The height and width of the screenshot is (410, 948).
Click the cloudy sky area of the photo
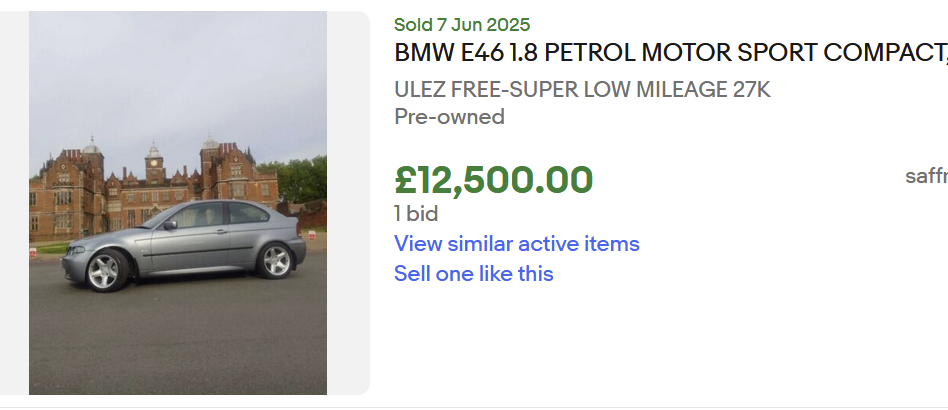click(180, 70)
